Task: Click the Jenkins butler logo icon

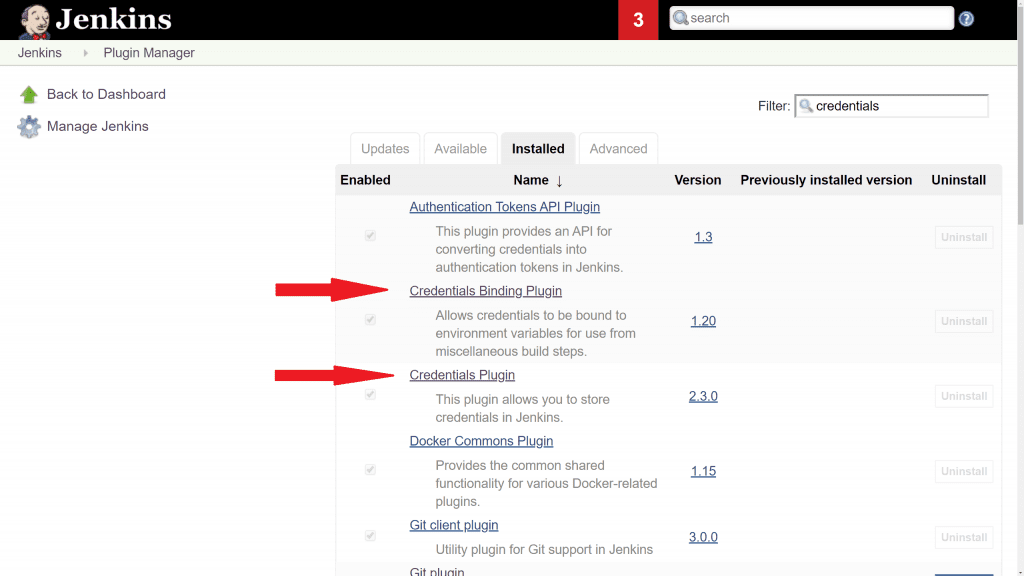Action: click(x=35, y=20)
